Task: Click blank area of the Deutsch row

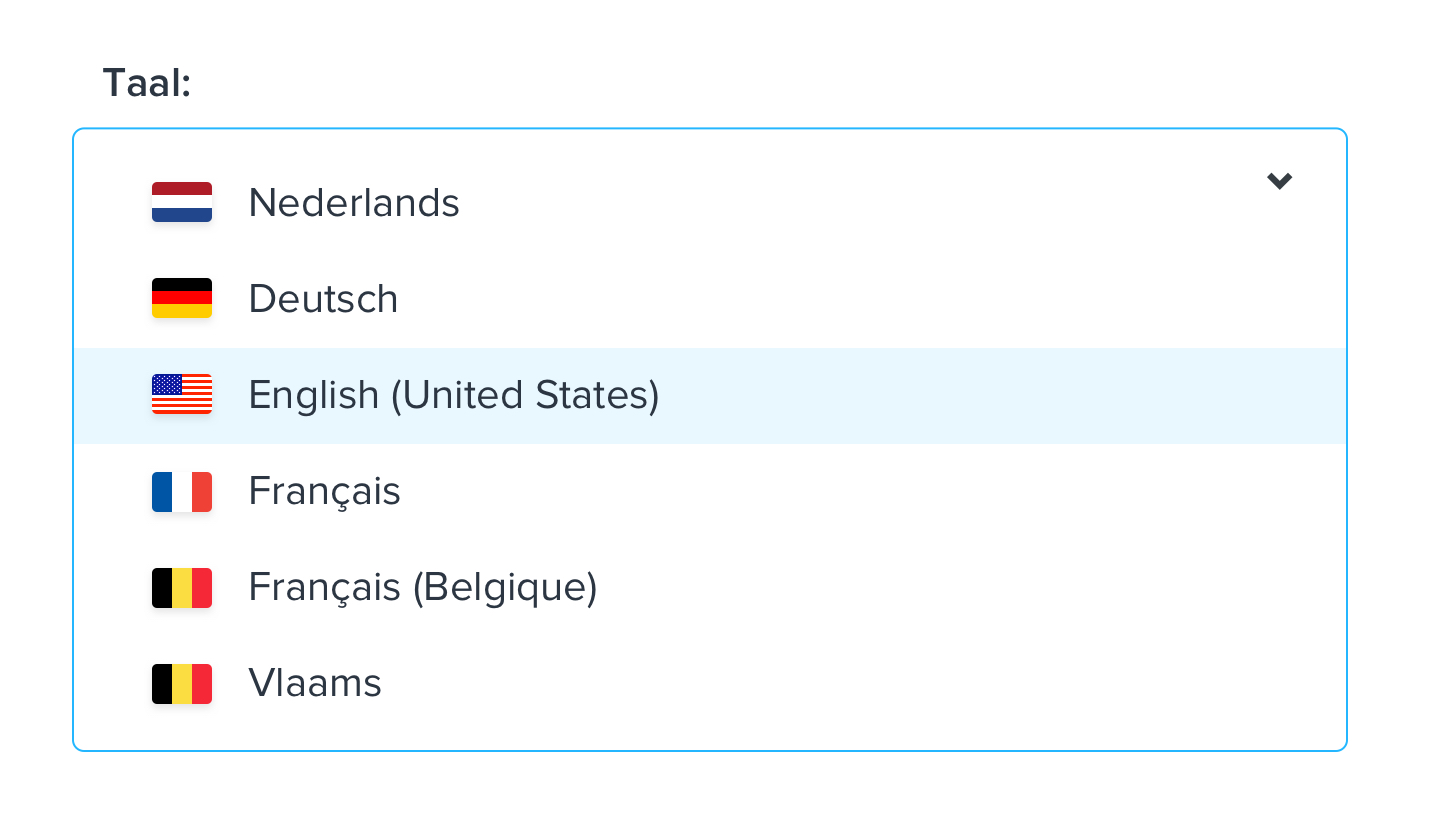Action: click(870, 299)
